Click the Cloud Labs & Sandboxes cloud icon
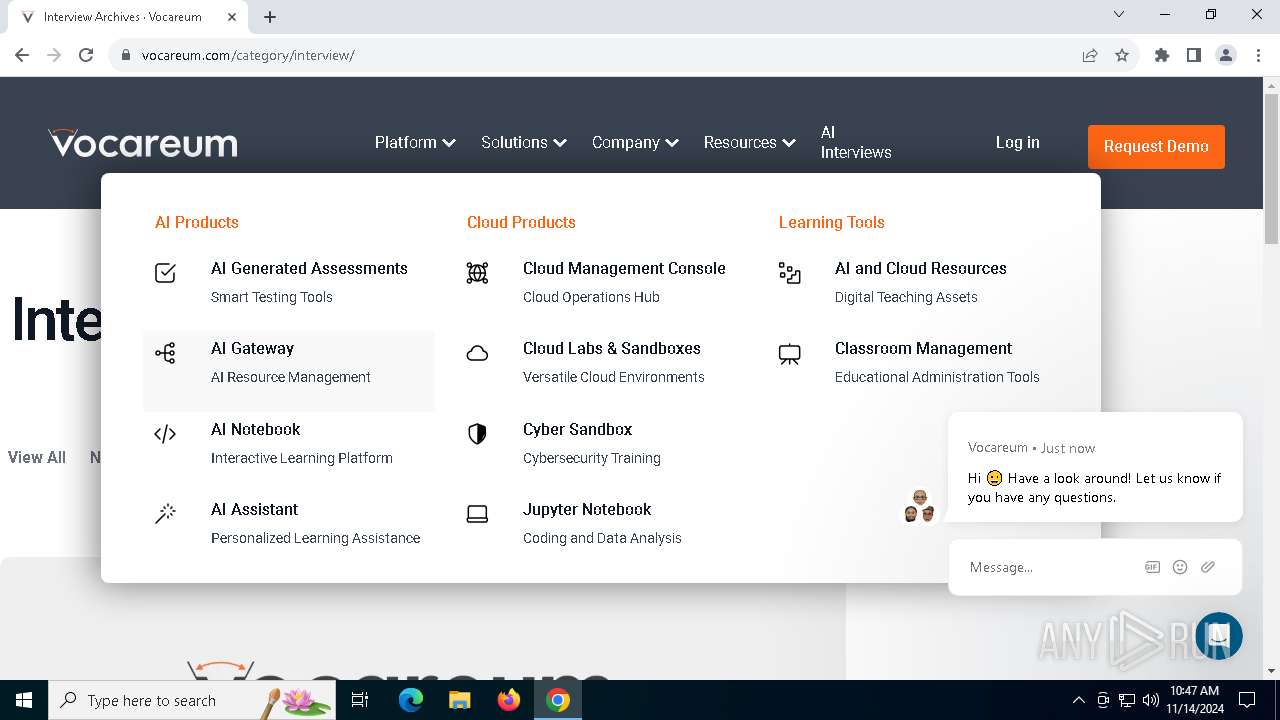This screenshot has height=720, width=1280. pos(478,353)
